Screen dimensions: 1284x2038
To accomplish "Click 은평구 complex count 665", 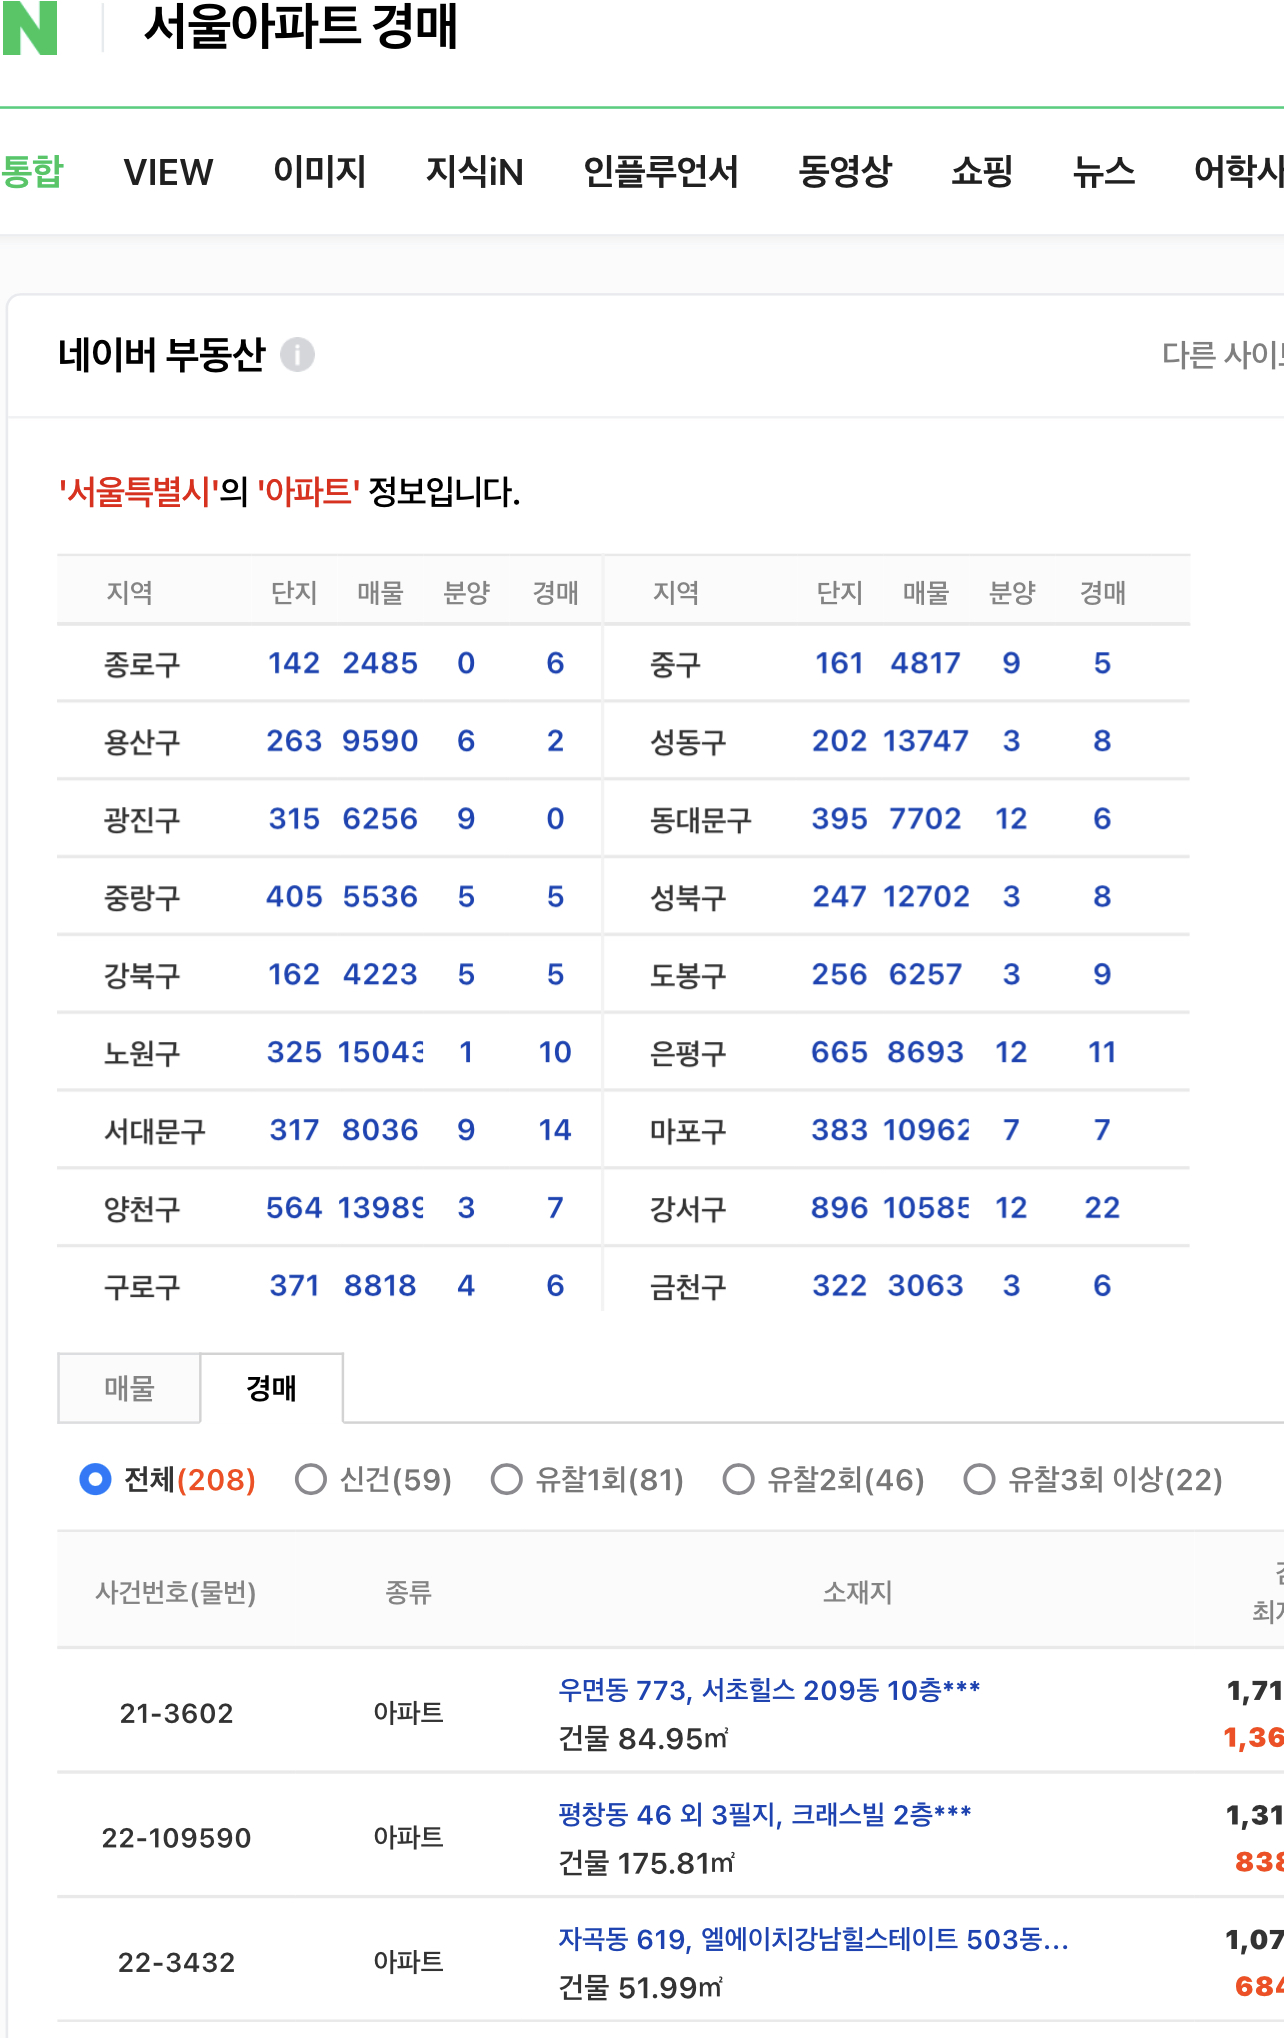I will (839, 1052).
